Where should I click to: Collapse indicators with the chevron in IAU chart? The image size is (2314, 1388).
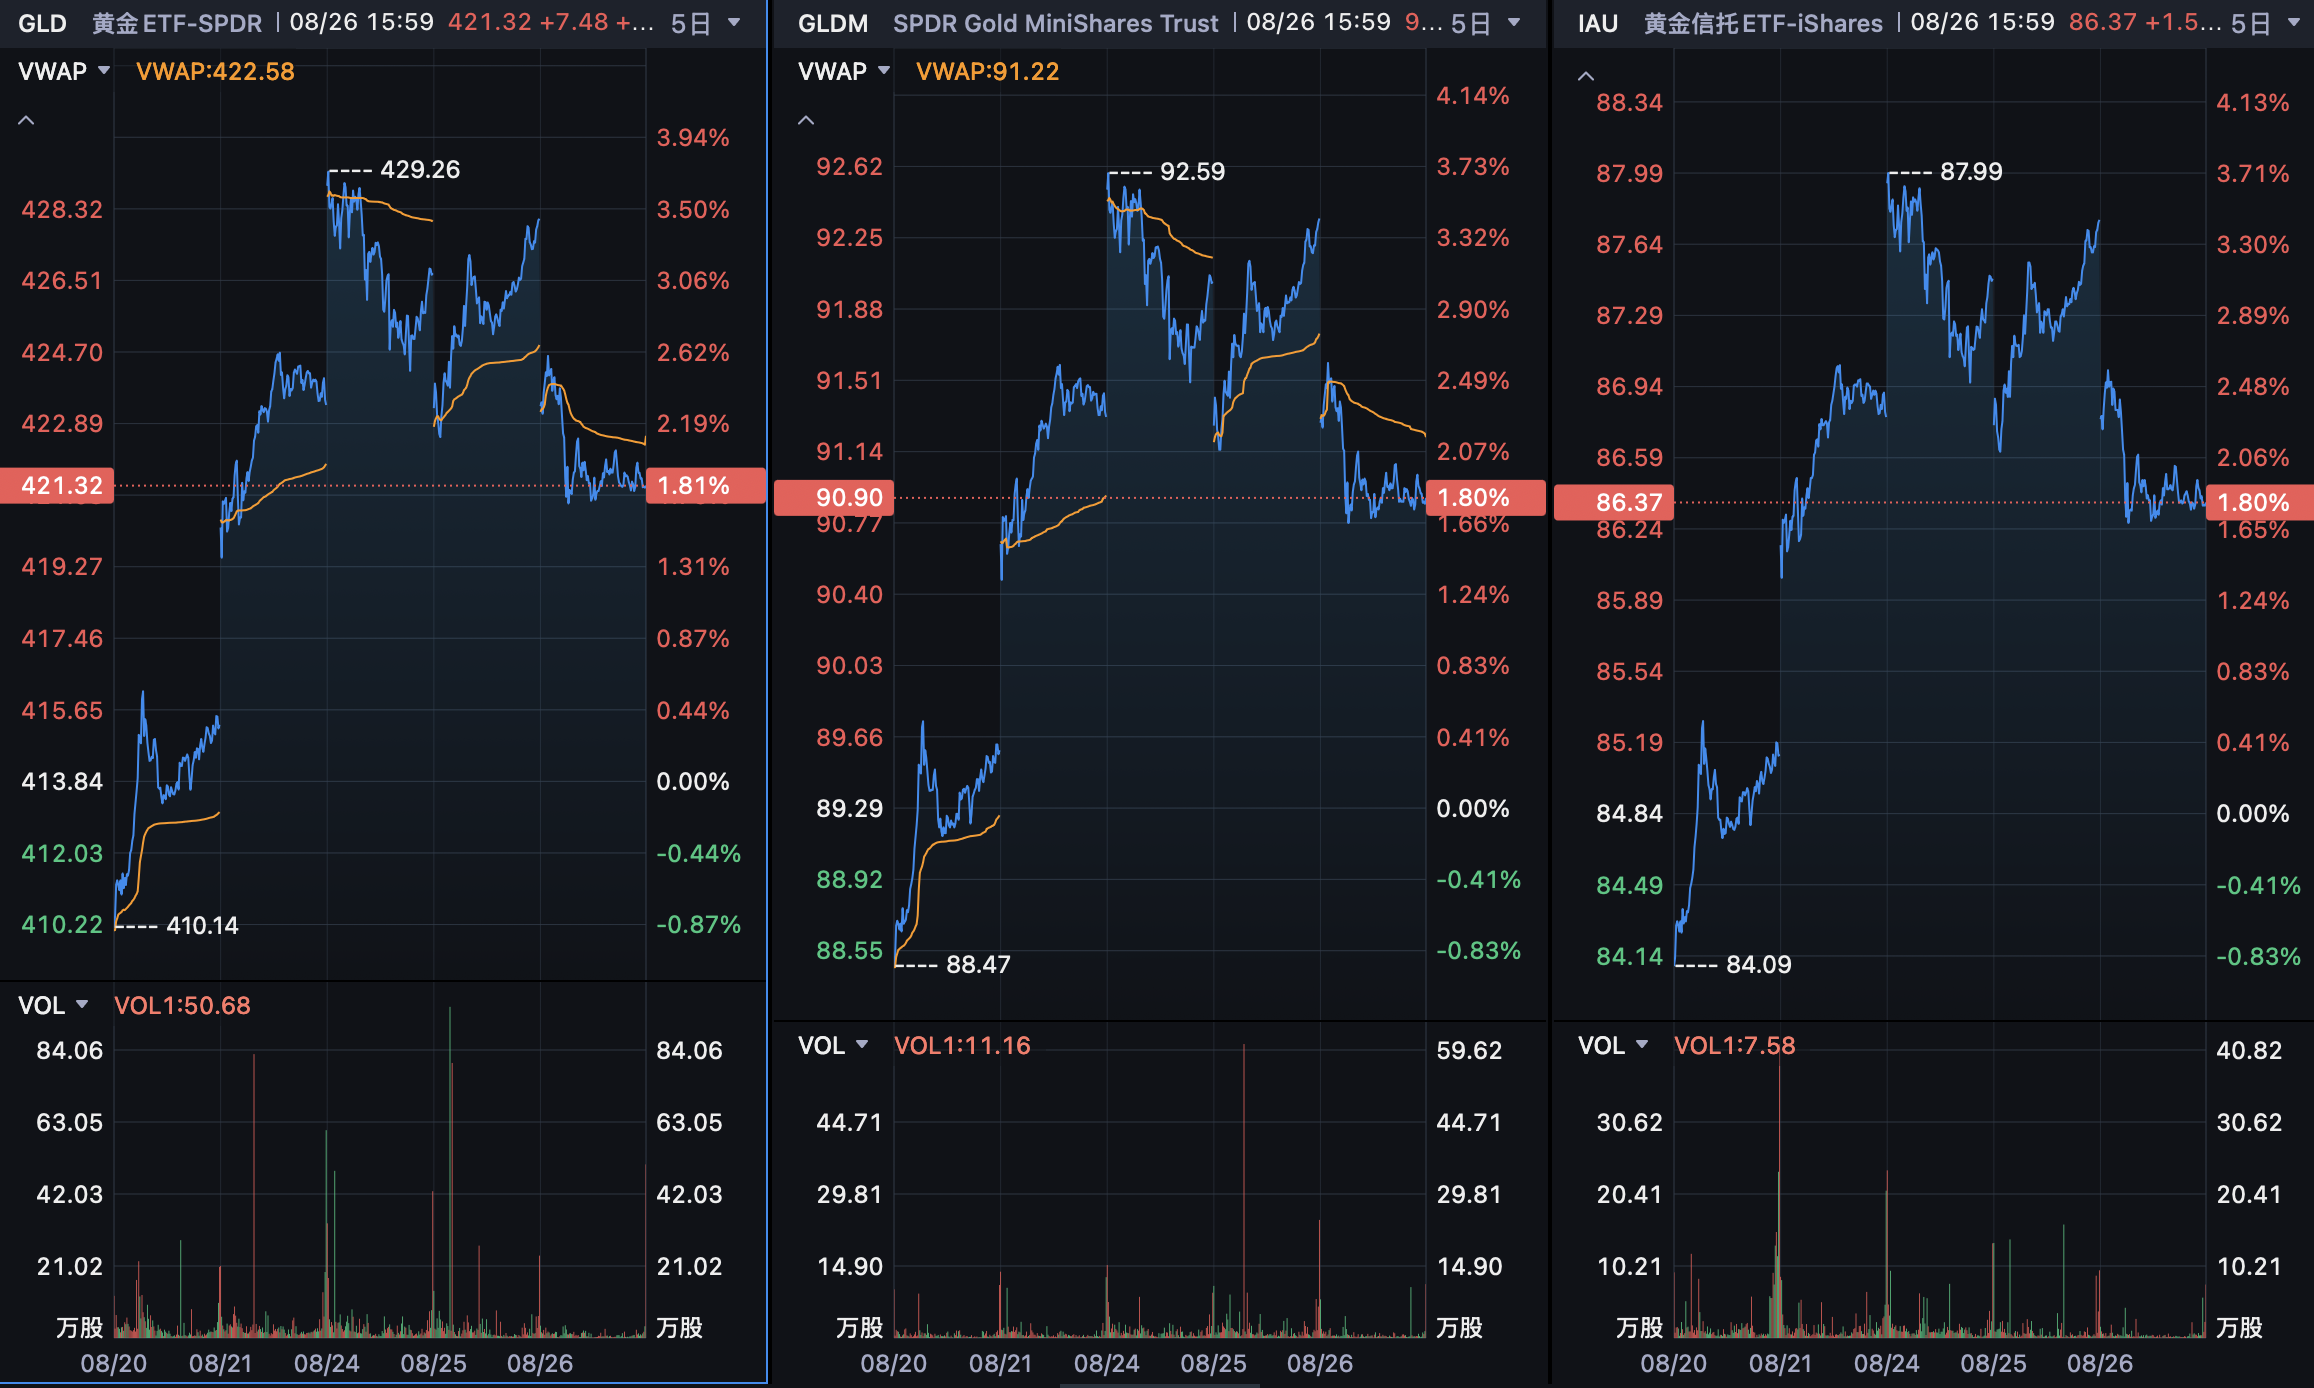click(x=1586, y=76)
